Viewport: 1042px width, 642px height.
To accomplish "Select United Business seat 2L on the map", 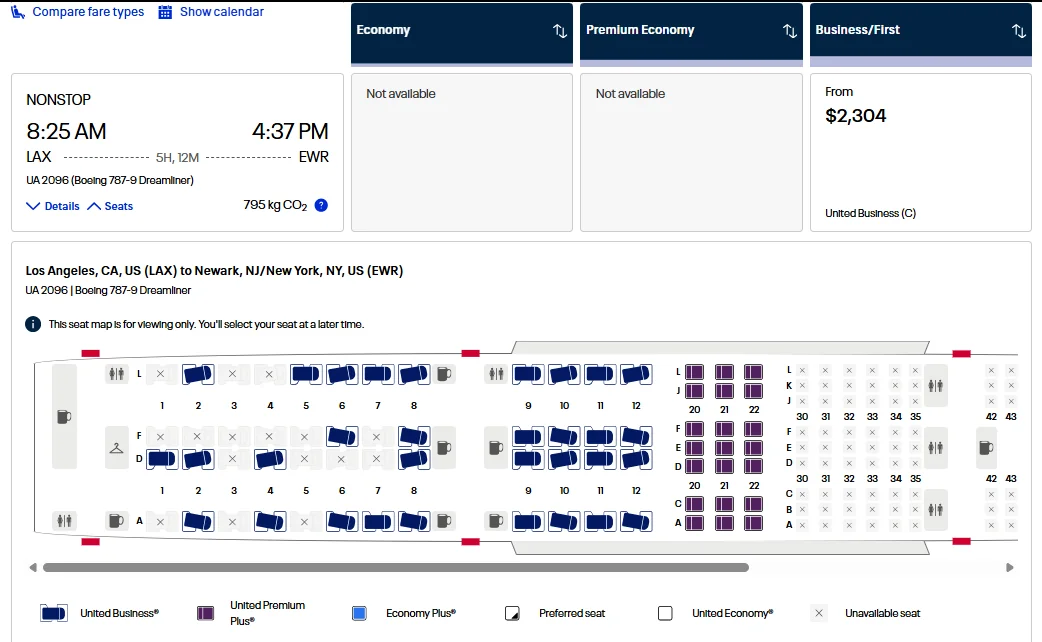I will [x=198, y=374].
